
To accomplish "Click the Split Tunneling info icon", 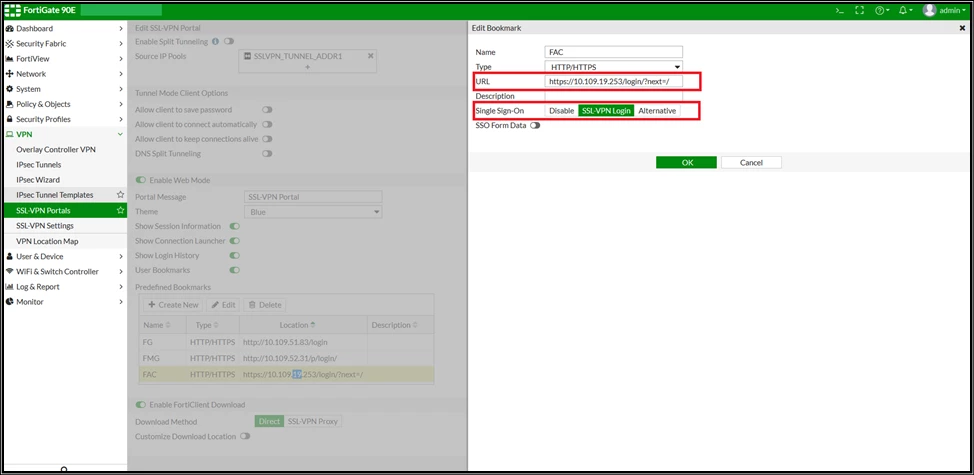I will click(x=215, y=42).
